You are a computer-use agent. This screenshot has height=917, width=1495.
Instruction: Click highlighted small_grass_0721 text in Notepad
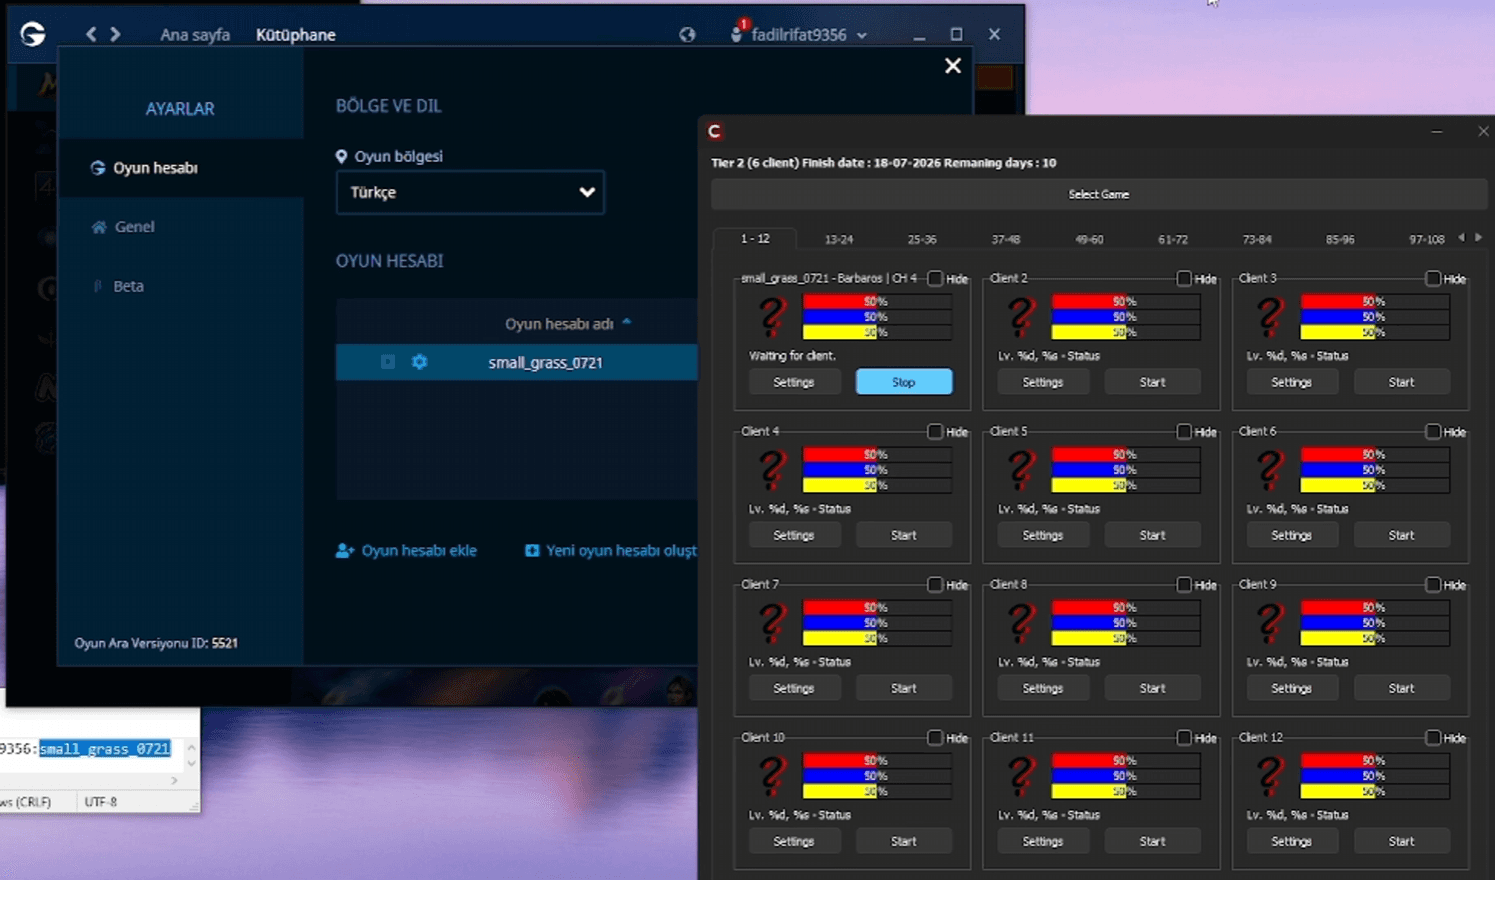[105, 748]
